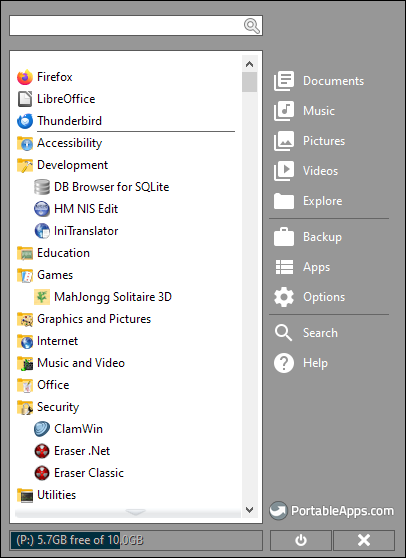Close the menu with X button
The image size is (406, 558).
(364, 540)
